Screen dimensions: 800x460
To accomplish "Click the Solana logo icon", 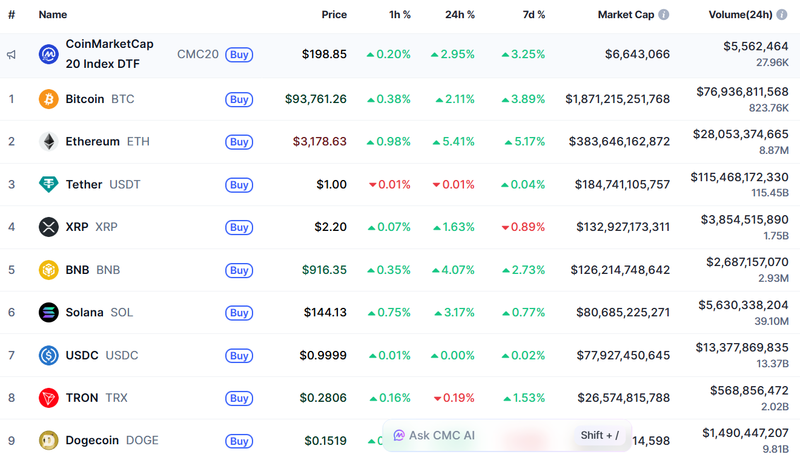I will tap(48, 312).
